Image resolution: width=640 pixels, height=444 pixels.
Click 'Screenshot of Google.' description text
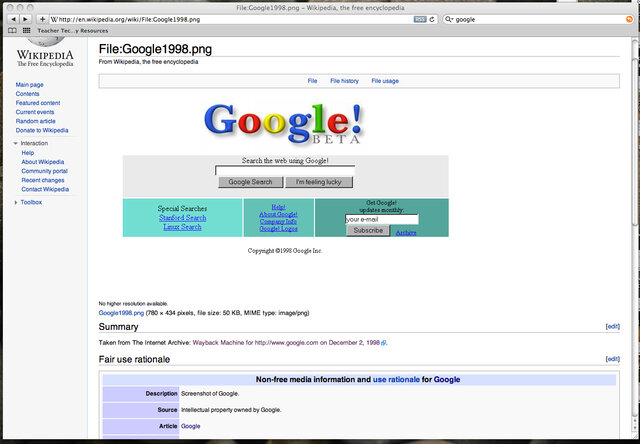[210, 394]
